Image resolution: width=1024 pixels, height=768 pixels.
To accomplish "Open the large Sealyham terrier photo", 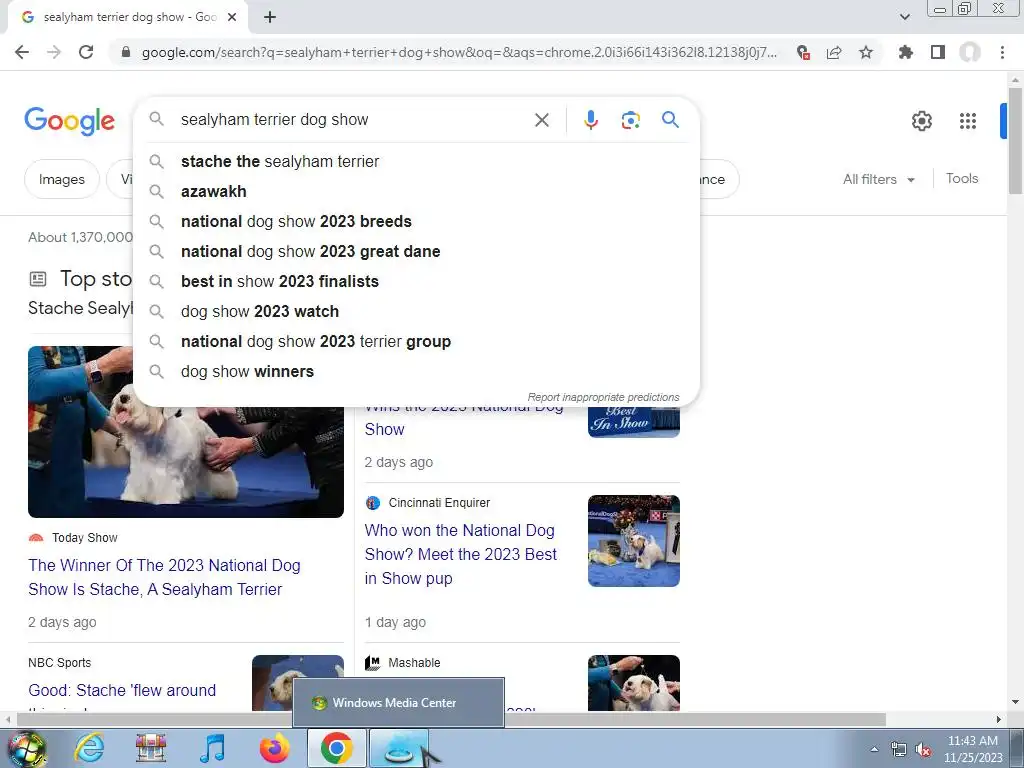I will click(x=186, y=462).
